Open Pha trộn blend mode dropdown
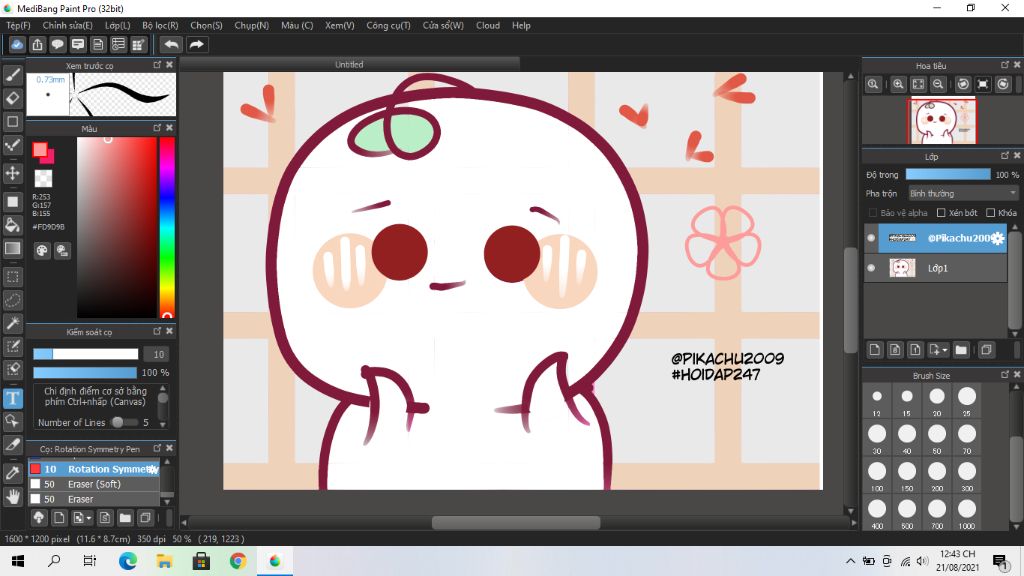Image resolution: width=1024 pixels, height=576 pixels. point(963,193)
